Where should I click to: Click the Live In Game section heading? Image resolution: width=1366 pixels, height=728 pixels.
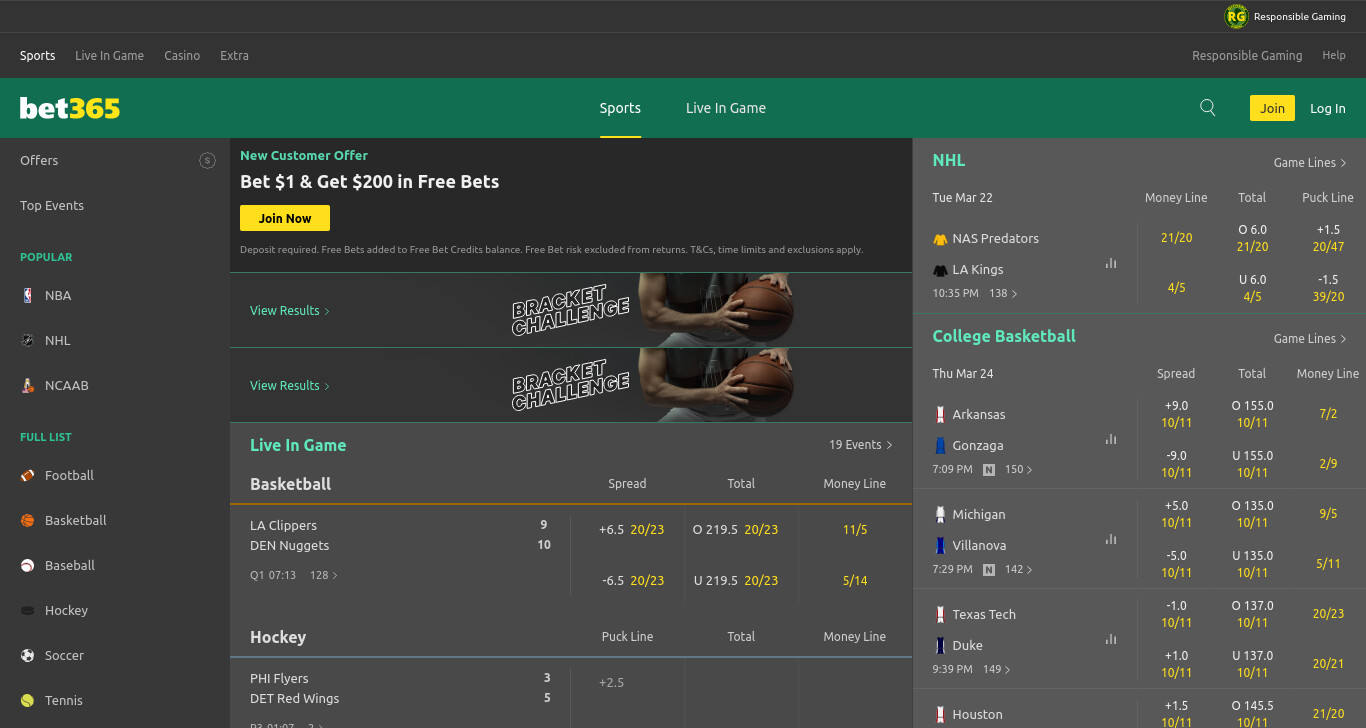pos(298,445)
